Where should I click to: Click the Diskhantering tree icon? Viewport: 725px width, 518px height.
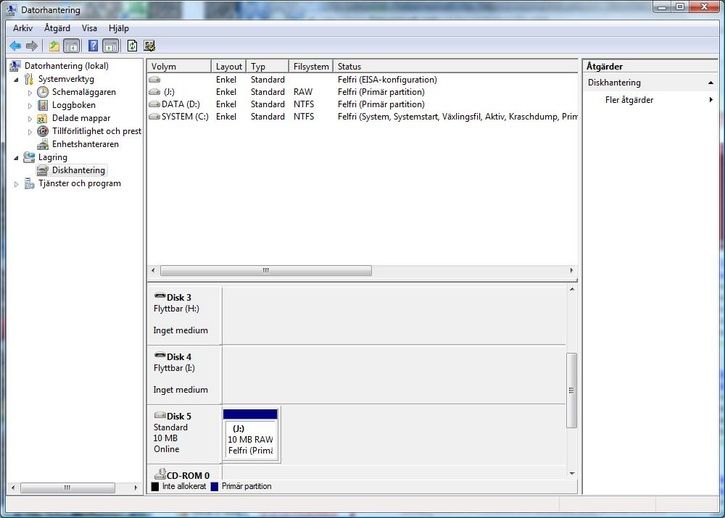tap(43, 170)
